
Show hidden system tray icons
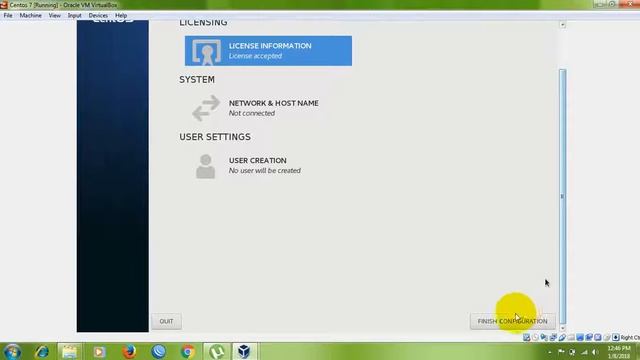549,352
